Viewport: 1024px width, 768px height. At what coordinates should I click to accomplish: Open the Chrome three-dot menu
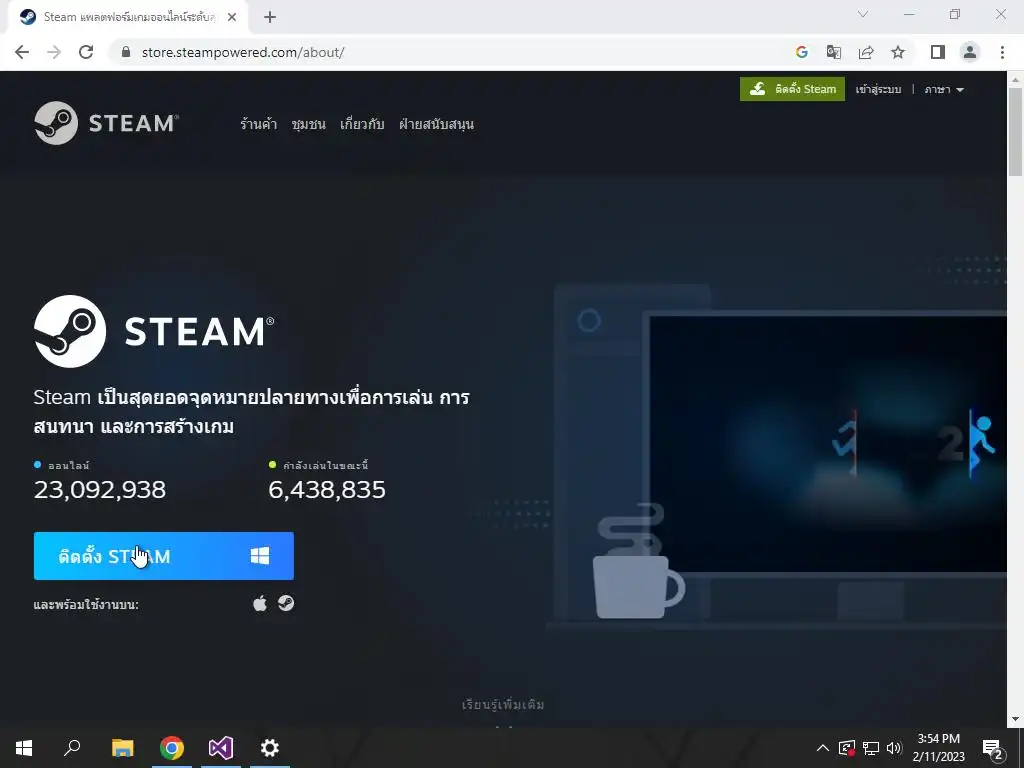1002,52
